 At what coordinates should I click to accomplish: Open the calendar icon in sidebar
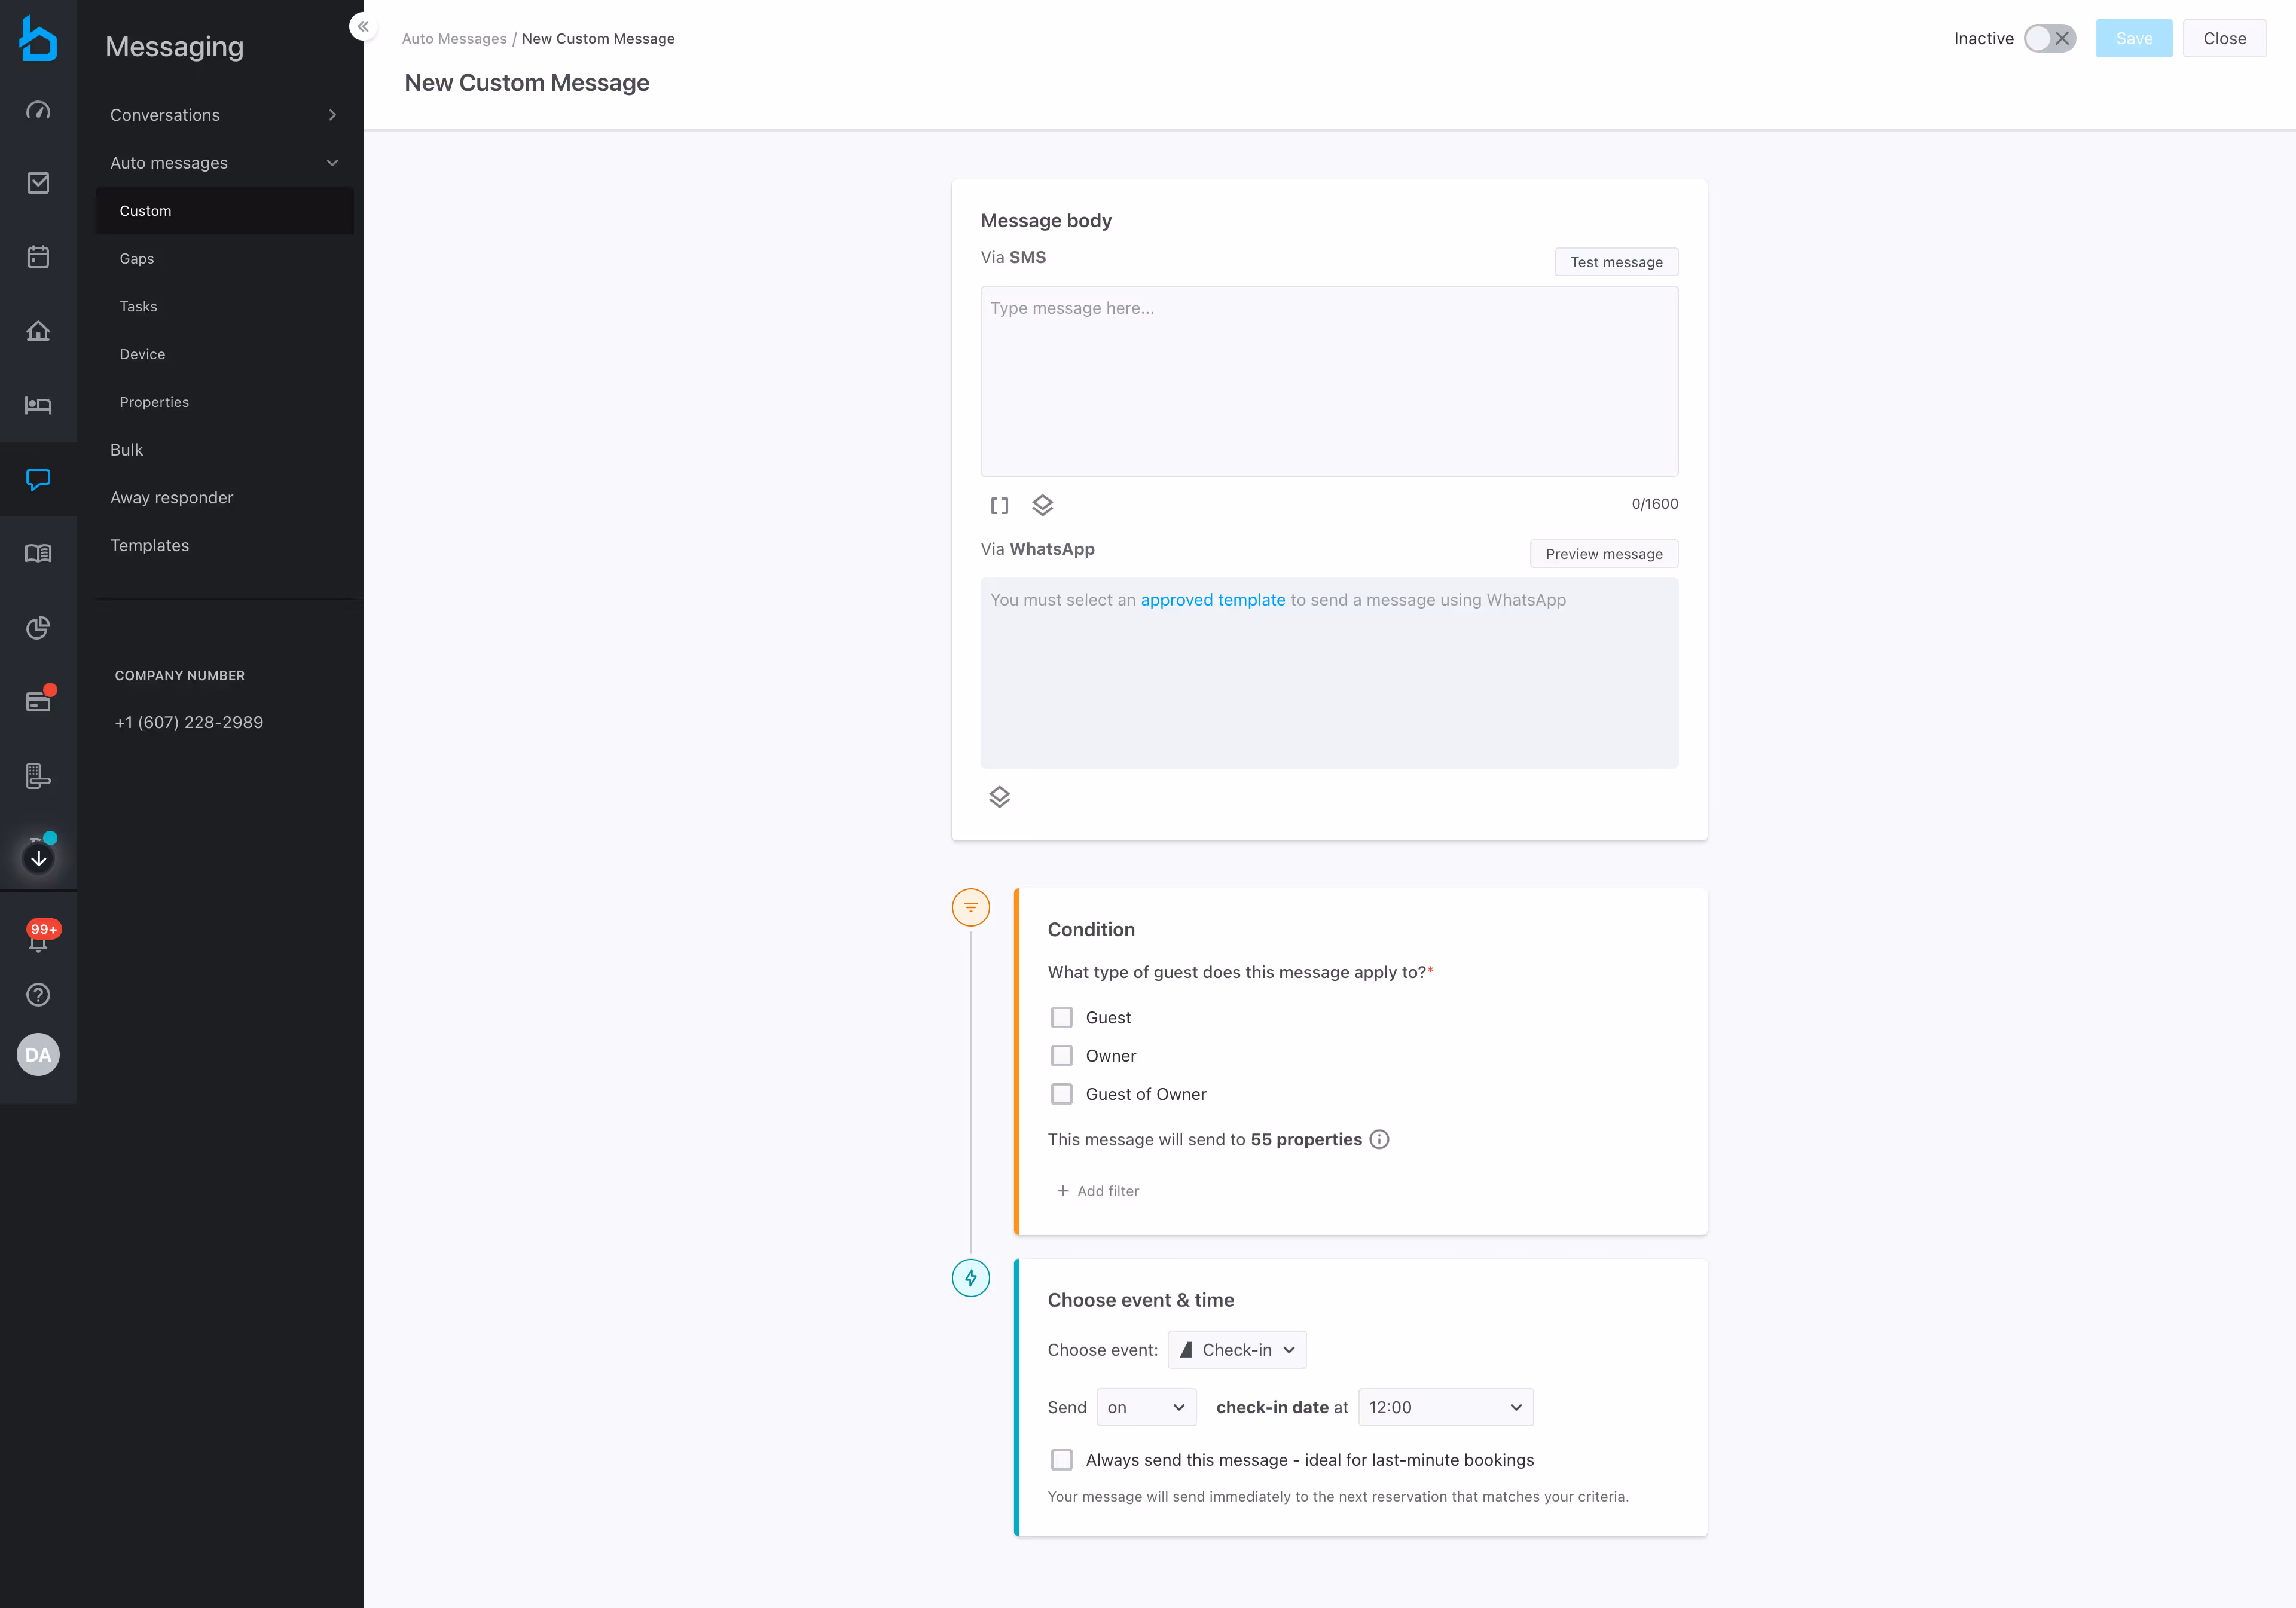coord(38,257)
